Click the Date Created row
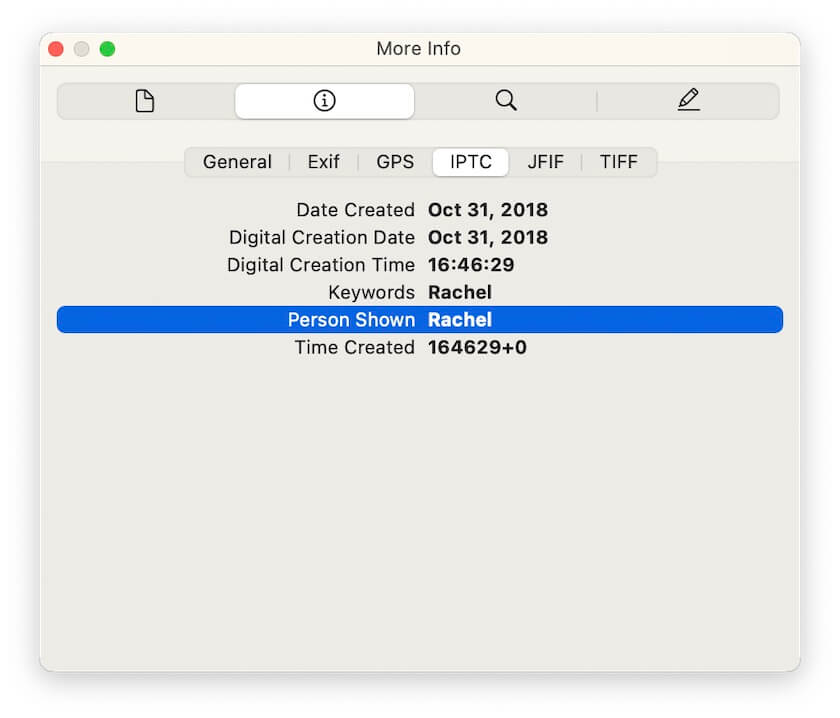The width and height of the screenshot is (840, 718). point(420,210)
